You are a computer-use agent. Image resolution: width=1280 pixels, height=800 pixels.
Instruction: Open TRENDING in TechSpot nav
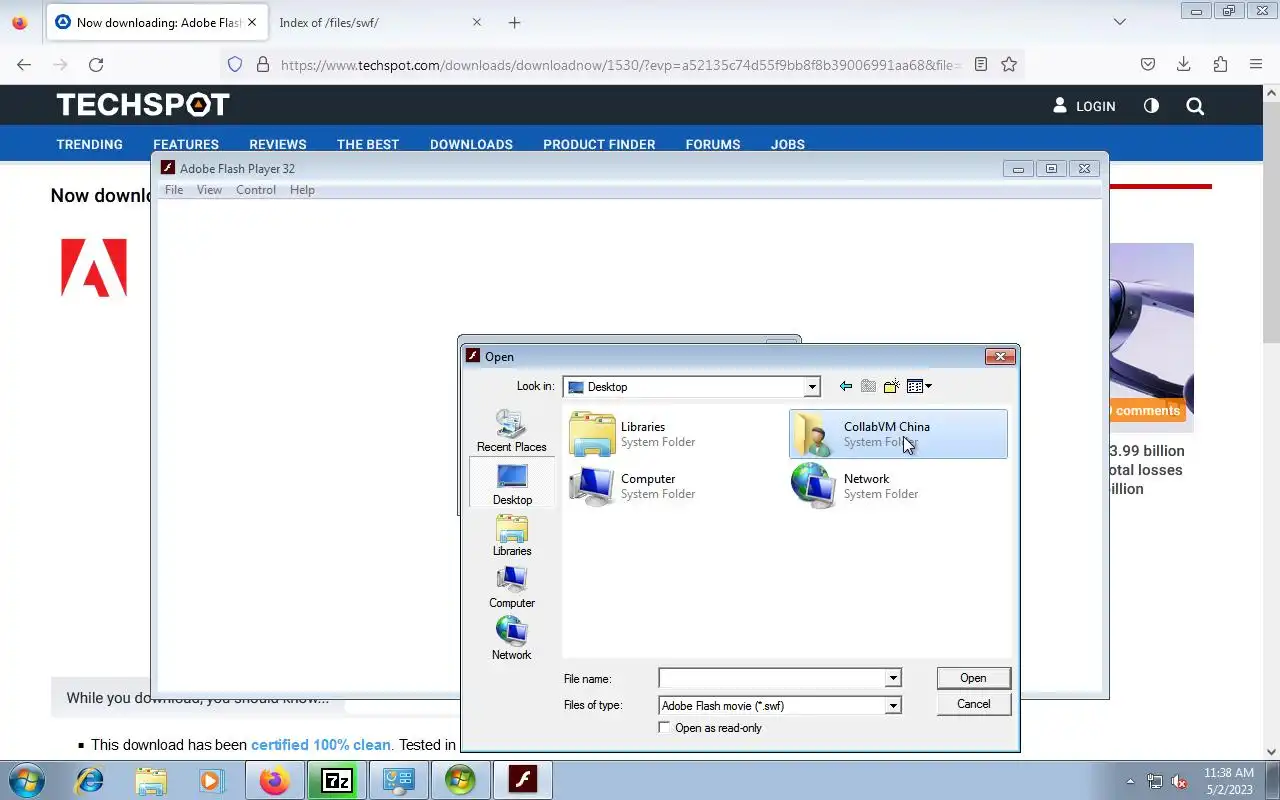tap(90, 144)
